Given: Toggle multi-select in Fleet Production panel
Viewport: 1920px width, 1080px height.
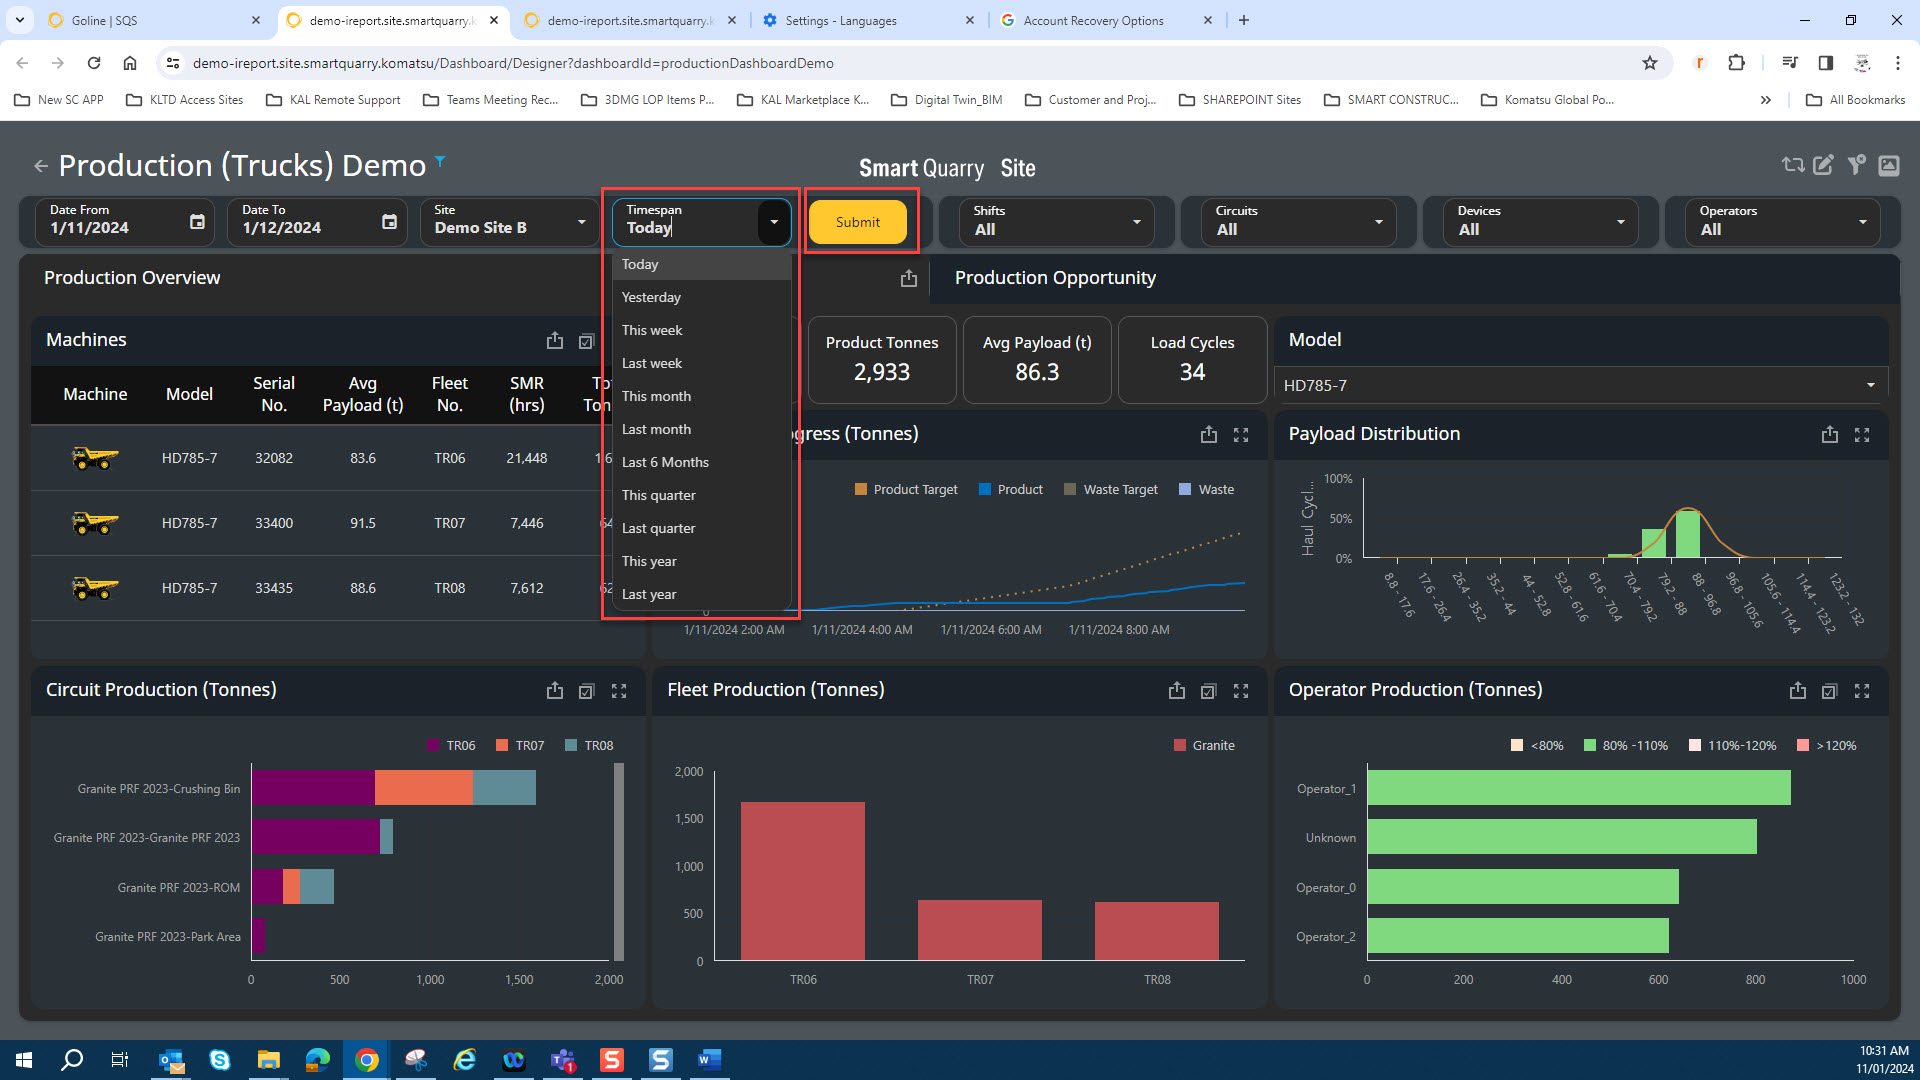Looking at the screenshot, I should pos(1209,691).
